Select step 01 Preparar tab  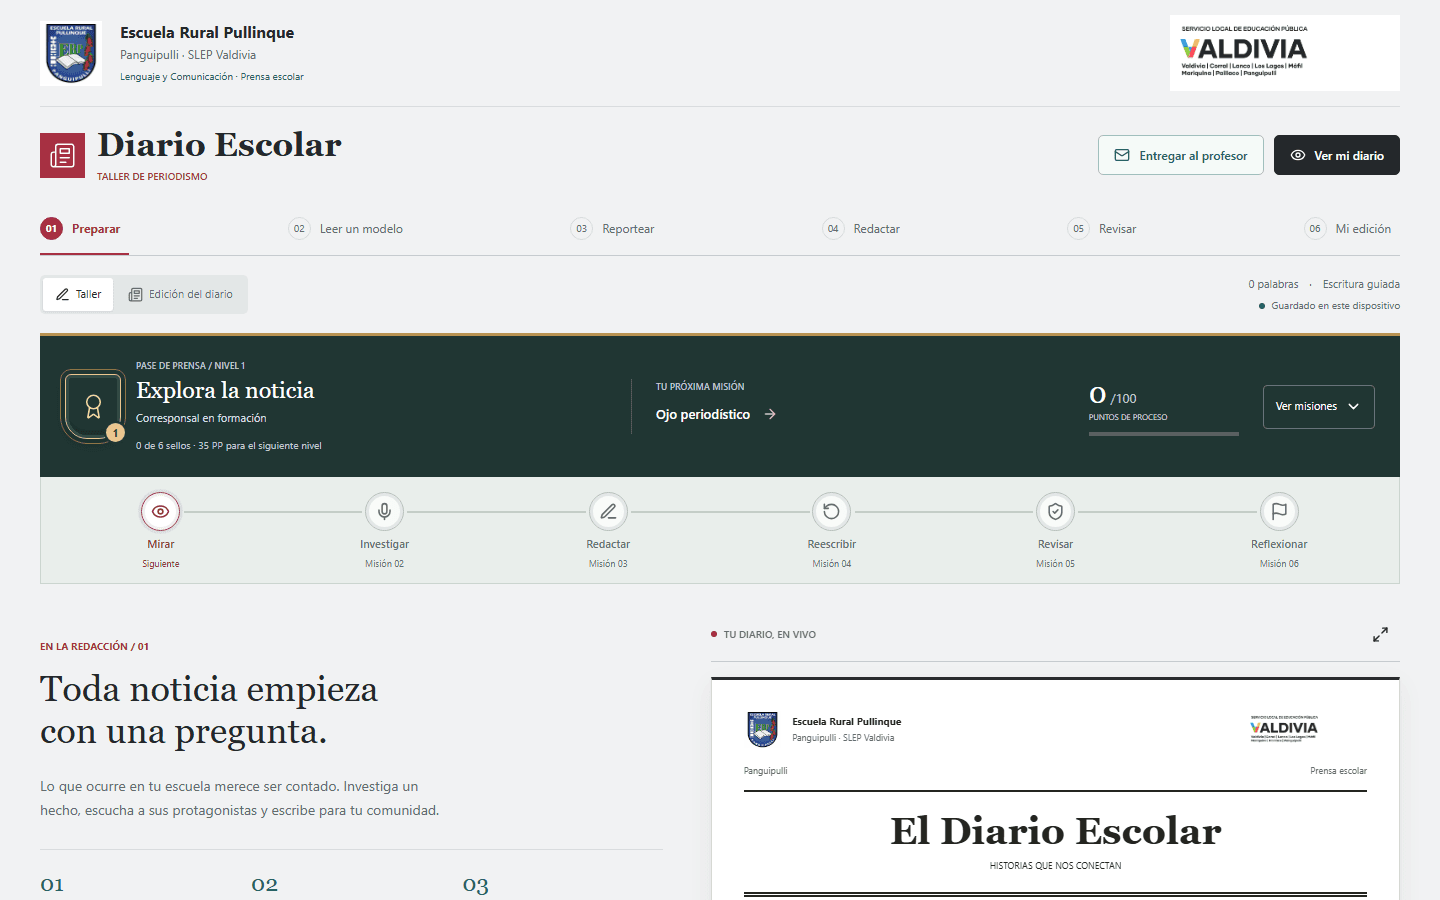84,229
